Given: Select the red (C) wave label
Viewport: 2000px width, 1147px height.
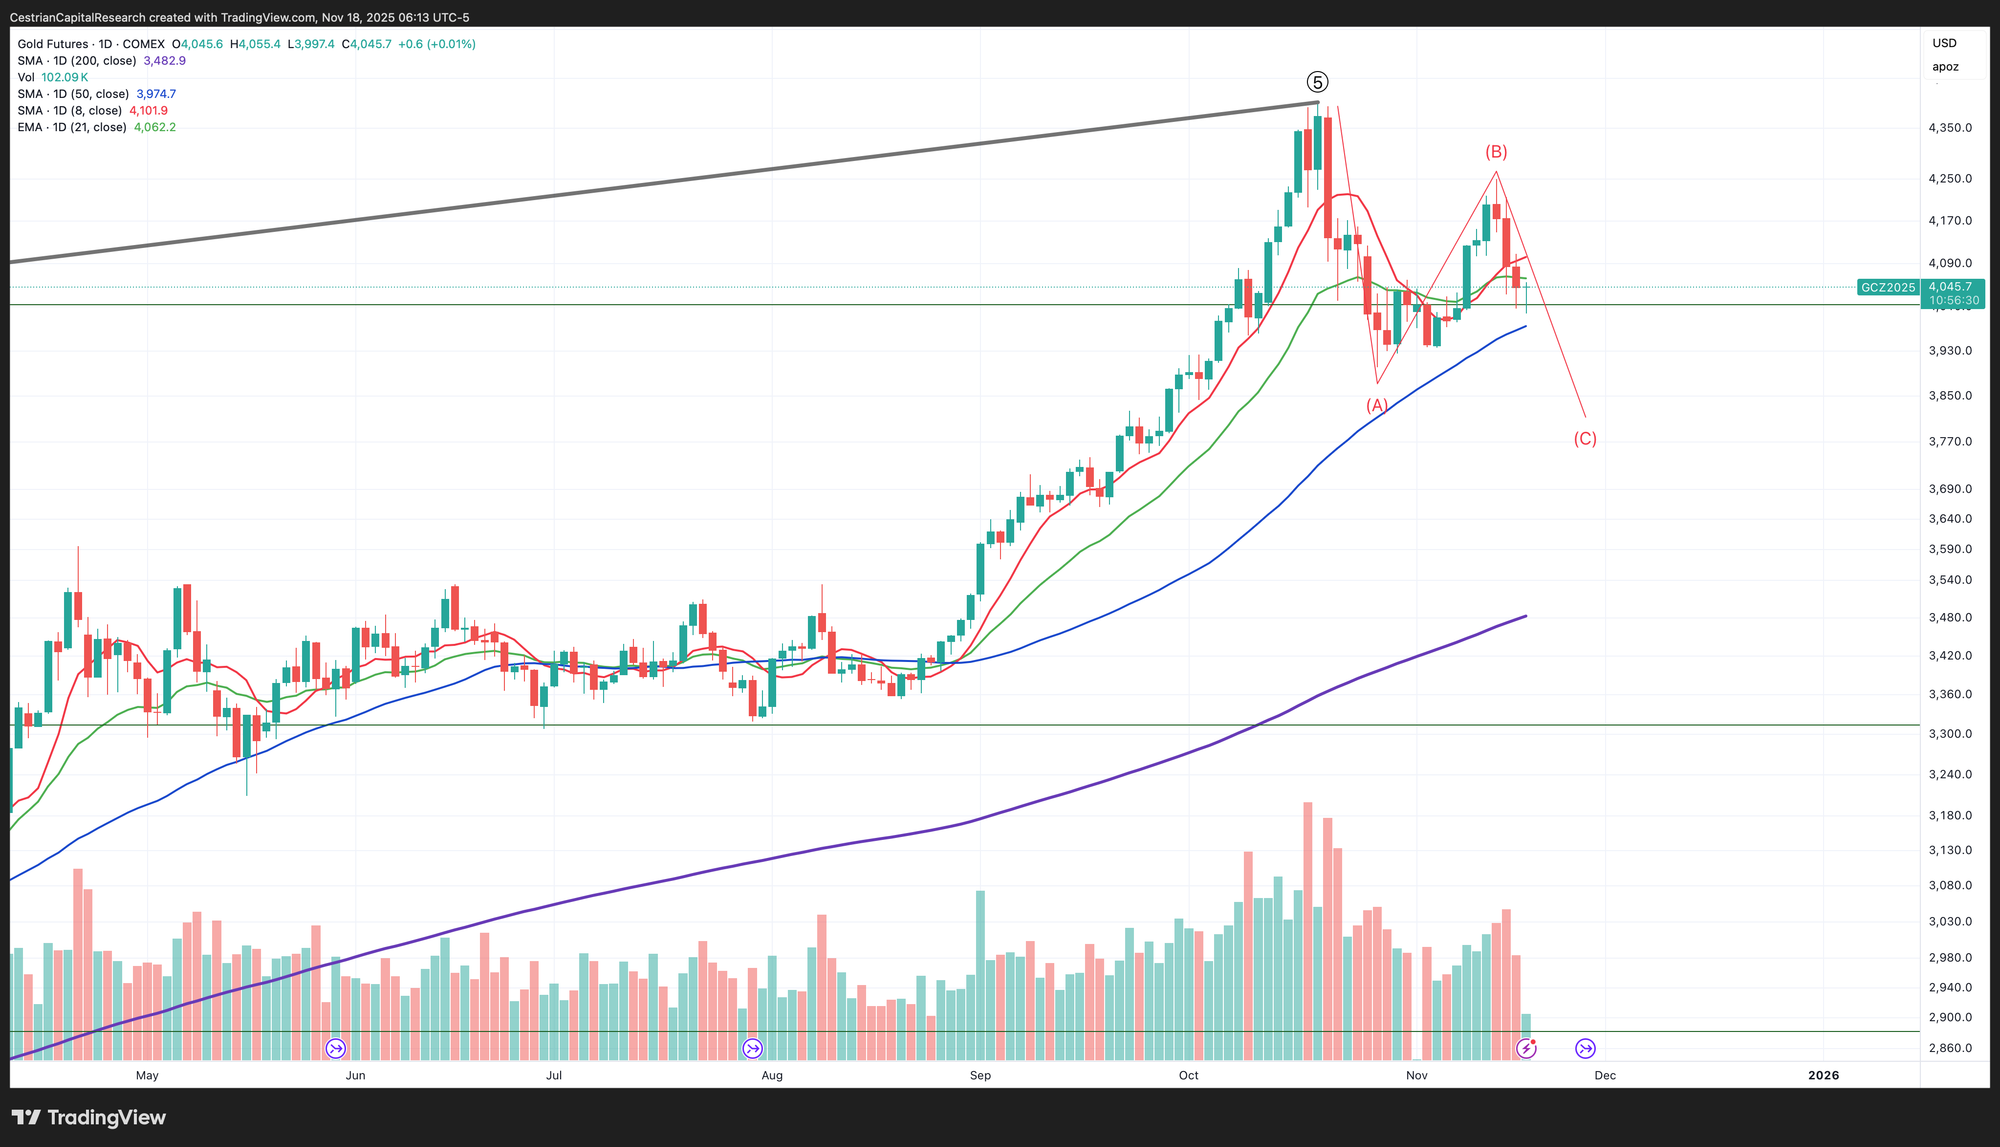Looking at the screenshot, I should pyautogui.click(x=1585, y=438).
